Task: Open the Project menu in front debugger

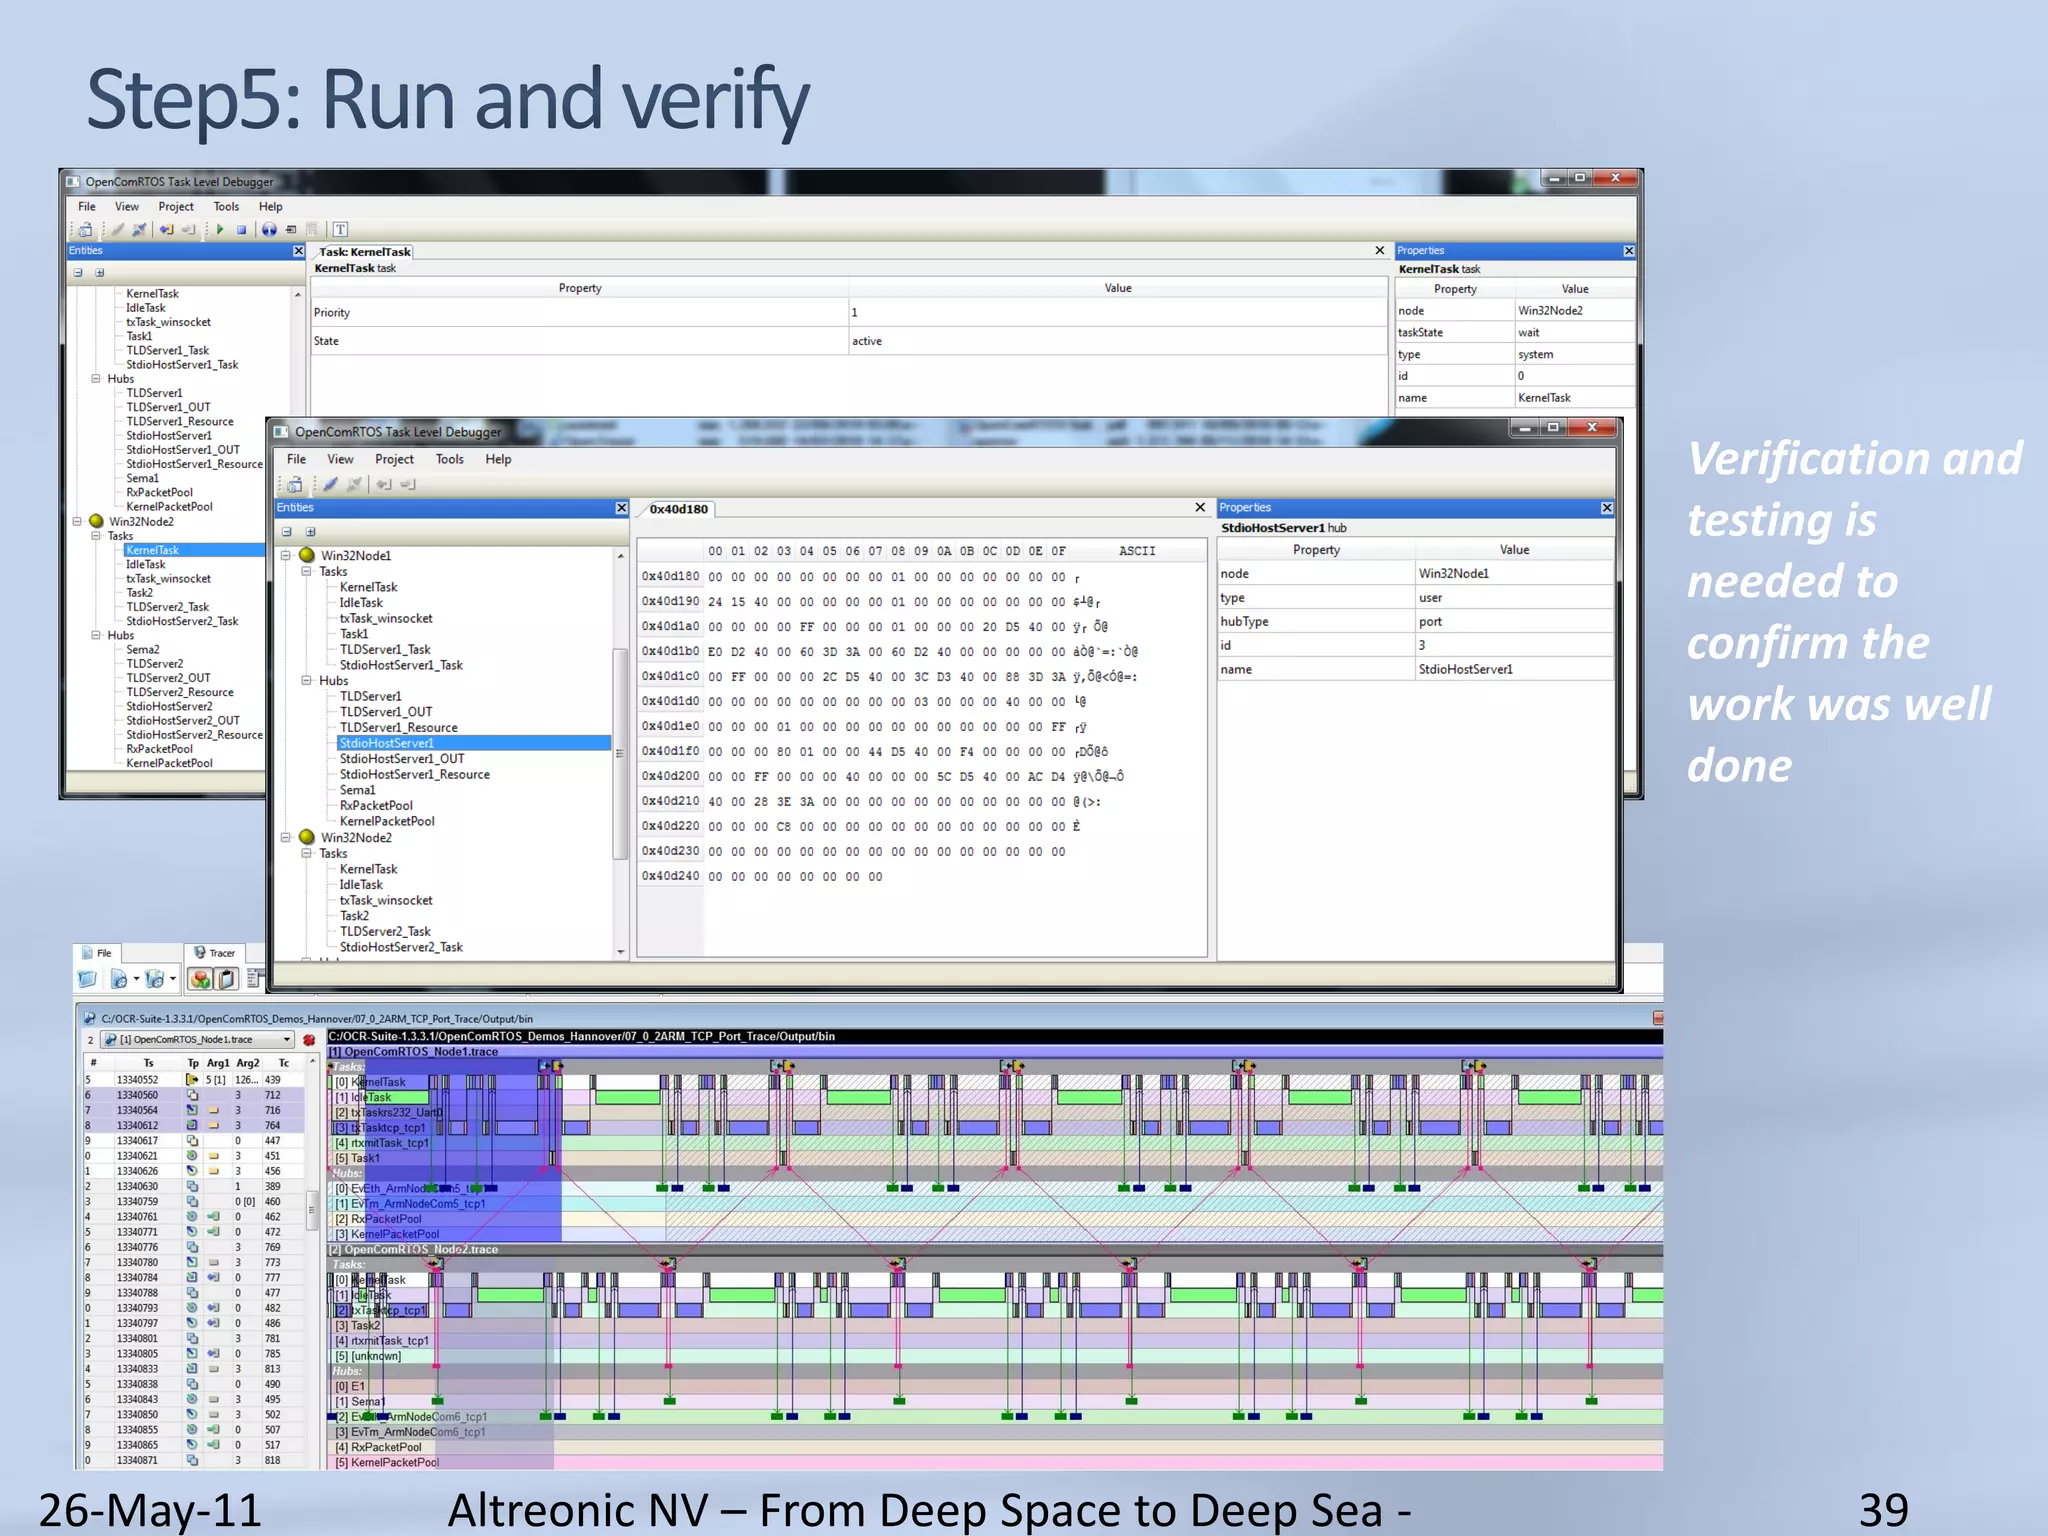Action: 394,459
